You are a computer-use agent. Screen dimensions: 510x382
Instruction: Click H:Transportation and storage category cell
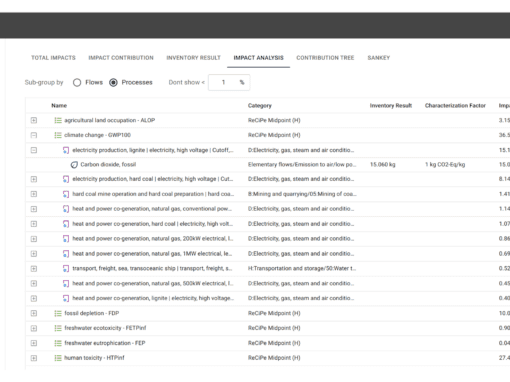coord(302,268)
